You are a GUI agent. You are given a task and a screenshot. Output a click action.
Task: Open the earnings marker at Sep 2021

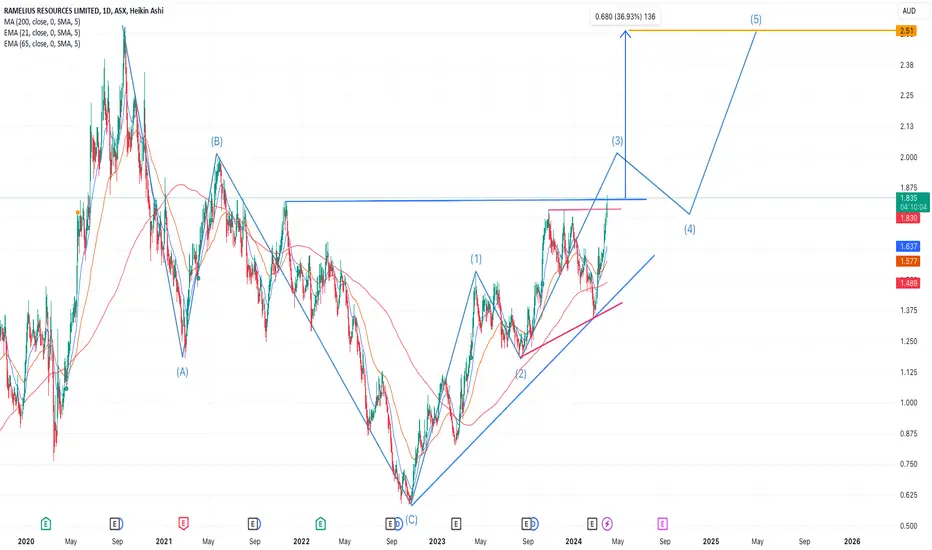[x=253, y=524]
